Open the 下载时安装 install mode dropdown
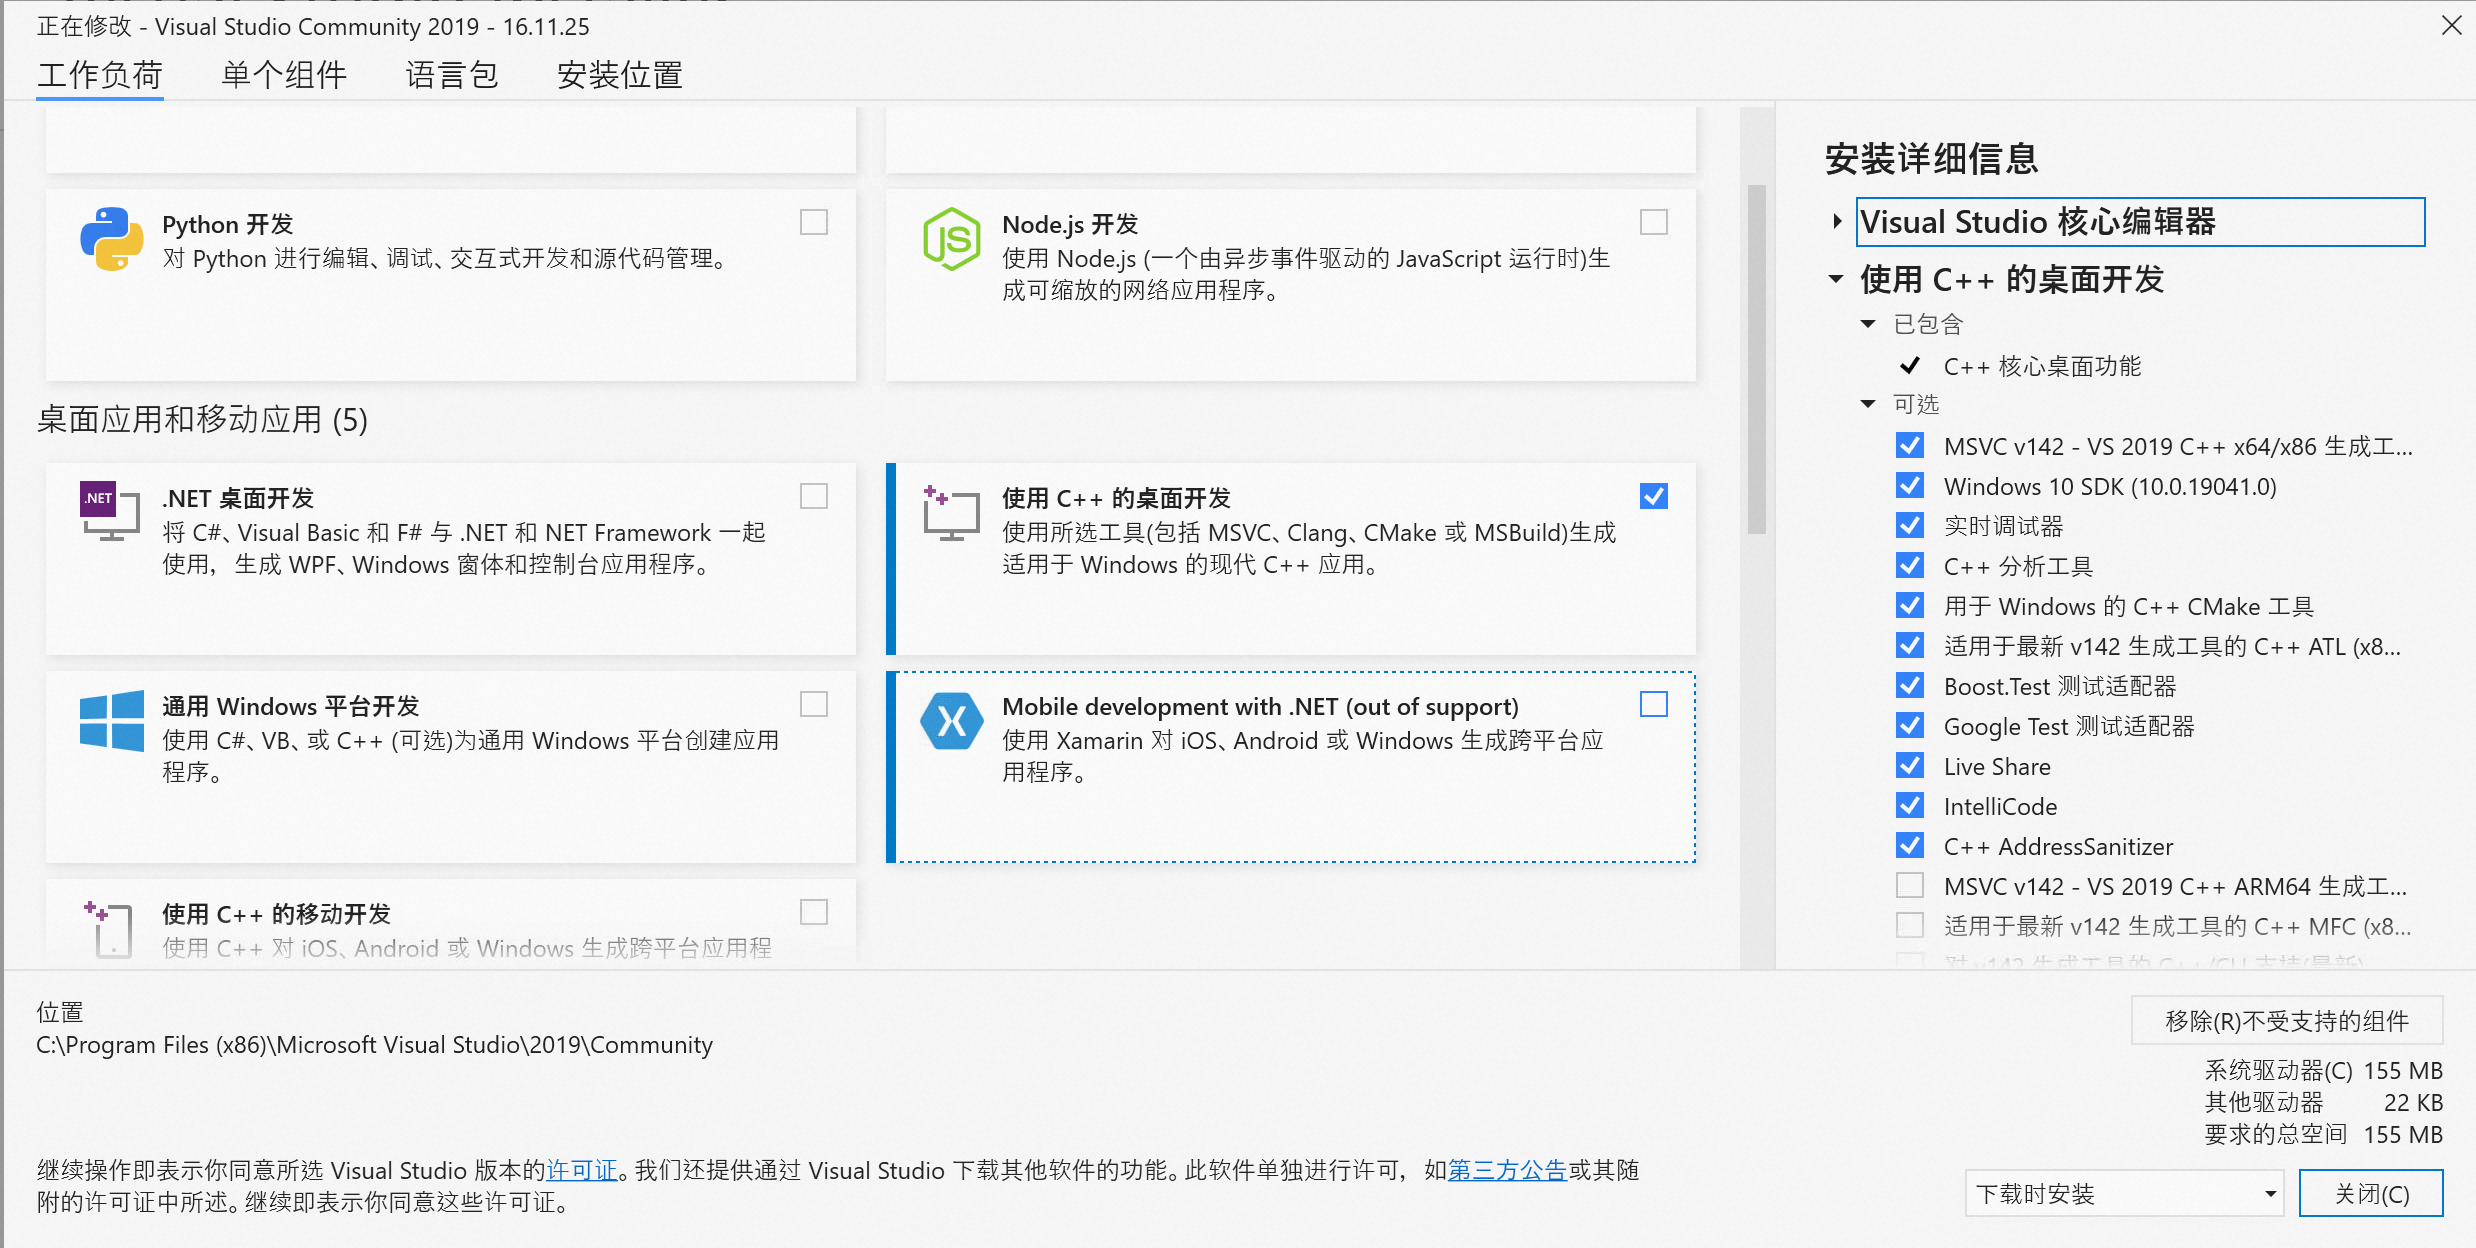This screenshot has width=2476, height=1248. pyautogui.click(x=2124, y=1193)
